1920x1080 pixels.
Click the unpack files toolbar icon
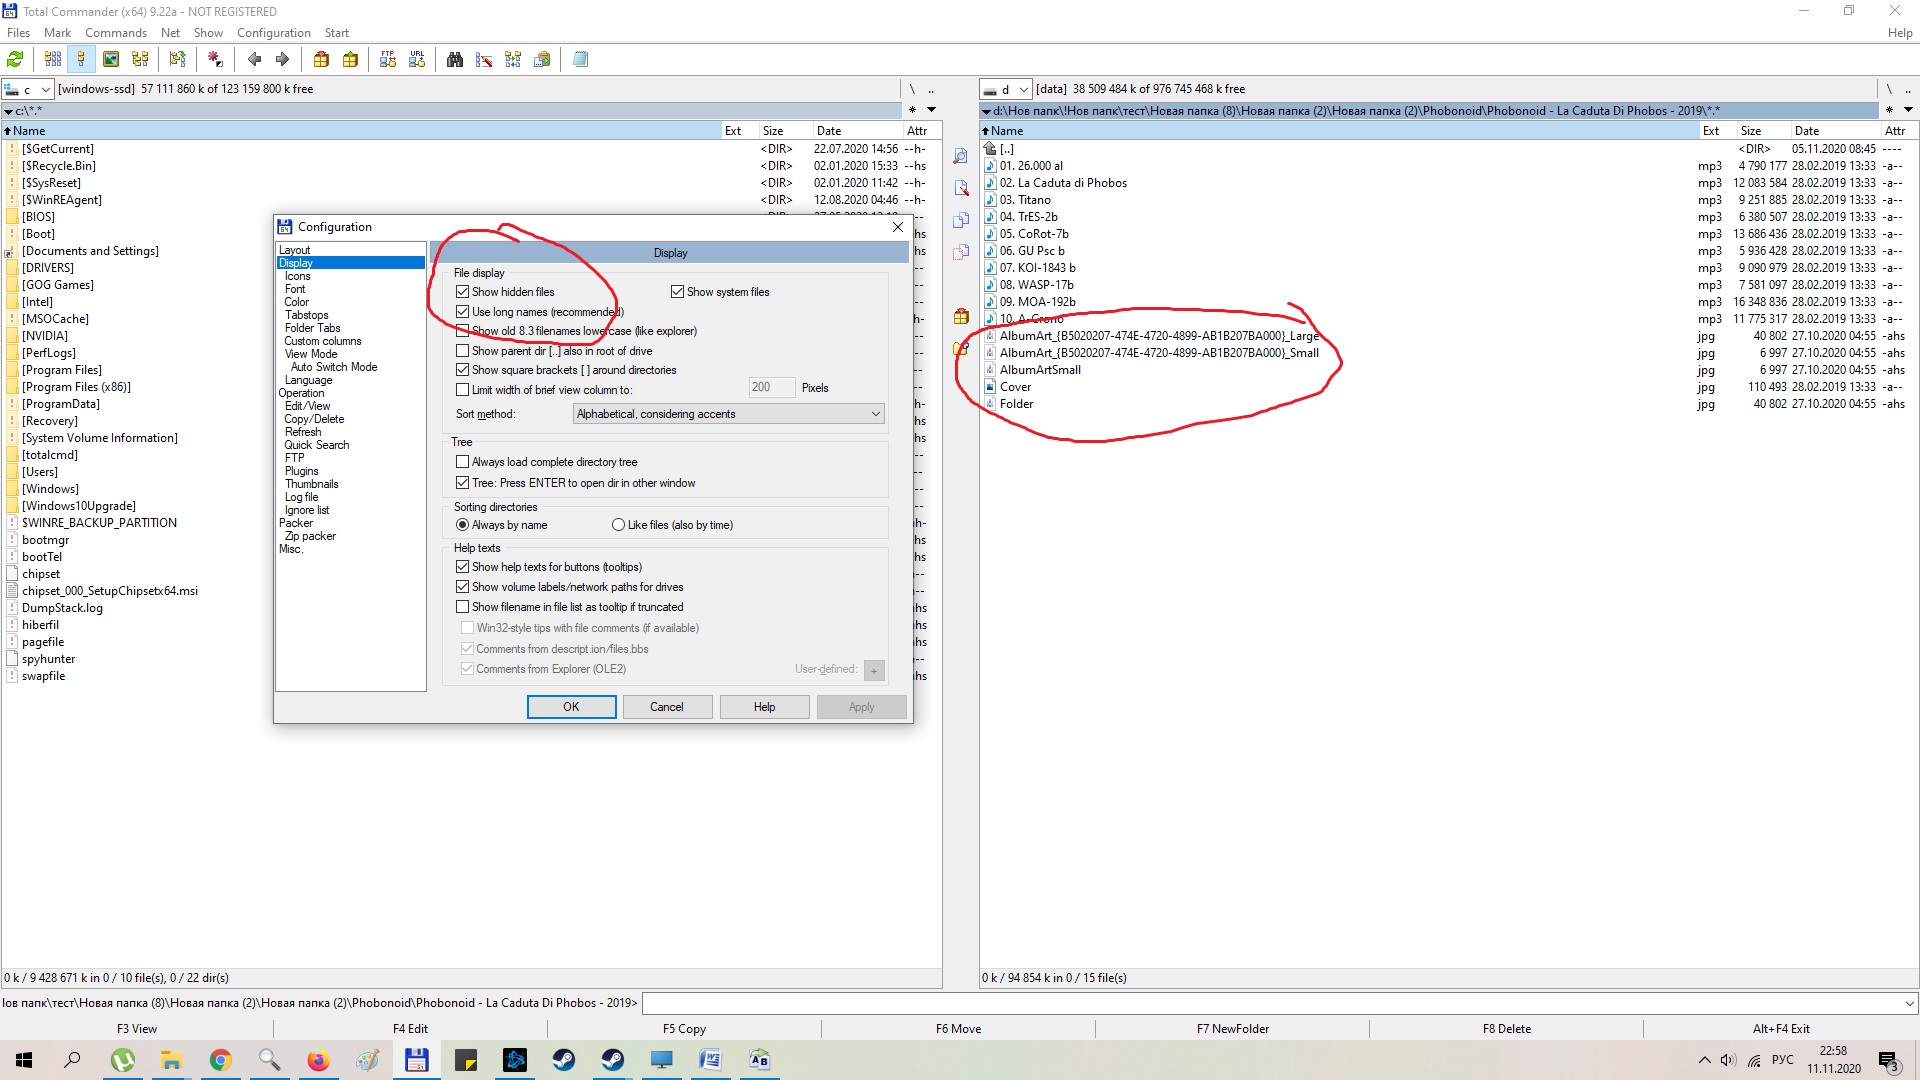[350, 59]
